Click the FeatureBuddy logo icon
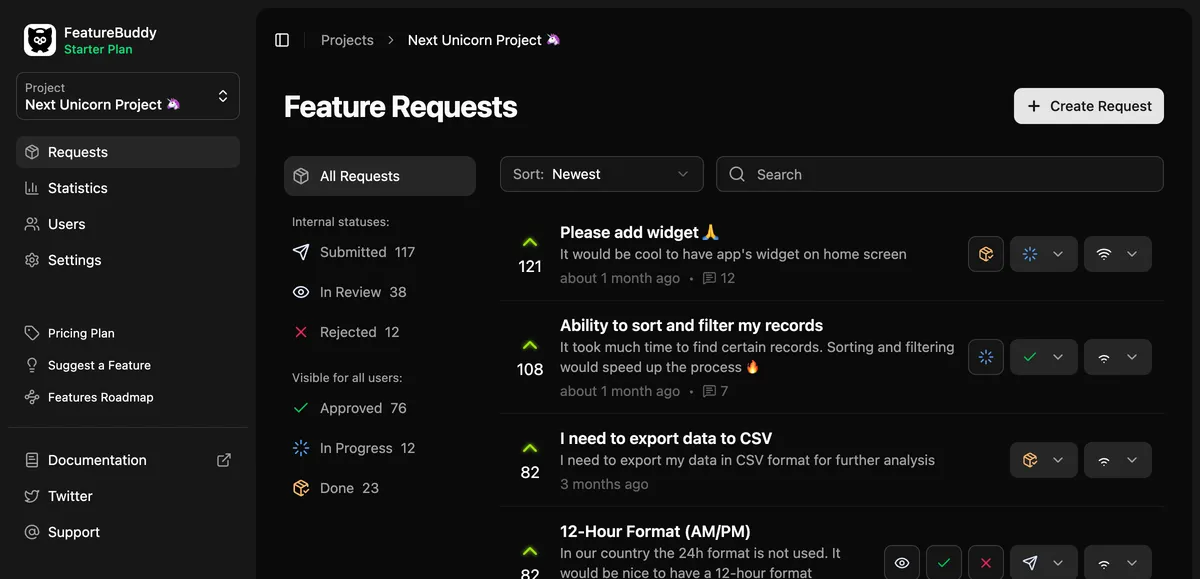This screenshot has width=1200, height=579. pos(40,40)
